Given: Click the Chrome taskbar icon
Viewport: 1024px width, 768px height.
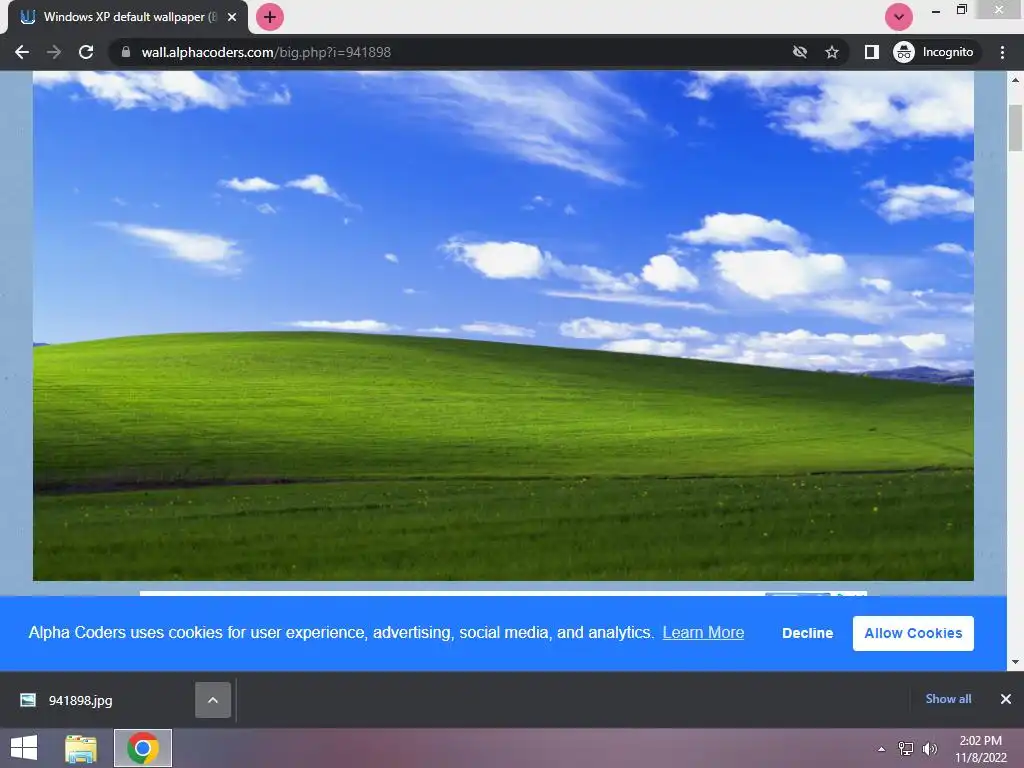Looking at the screenshot, I should tap(143, 748).
